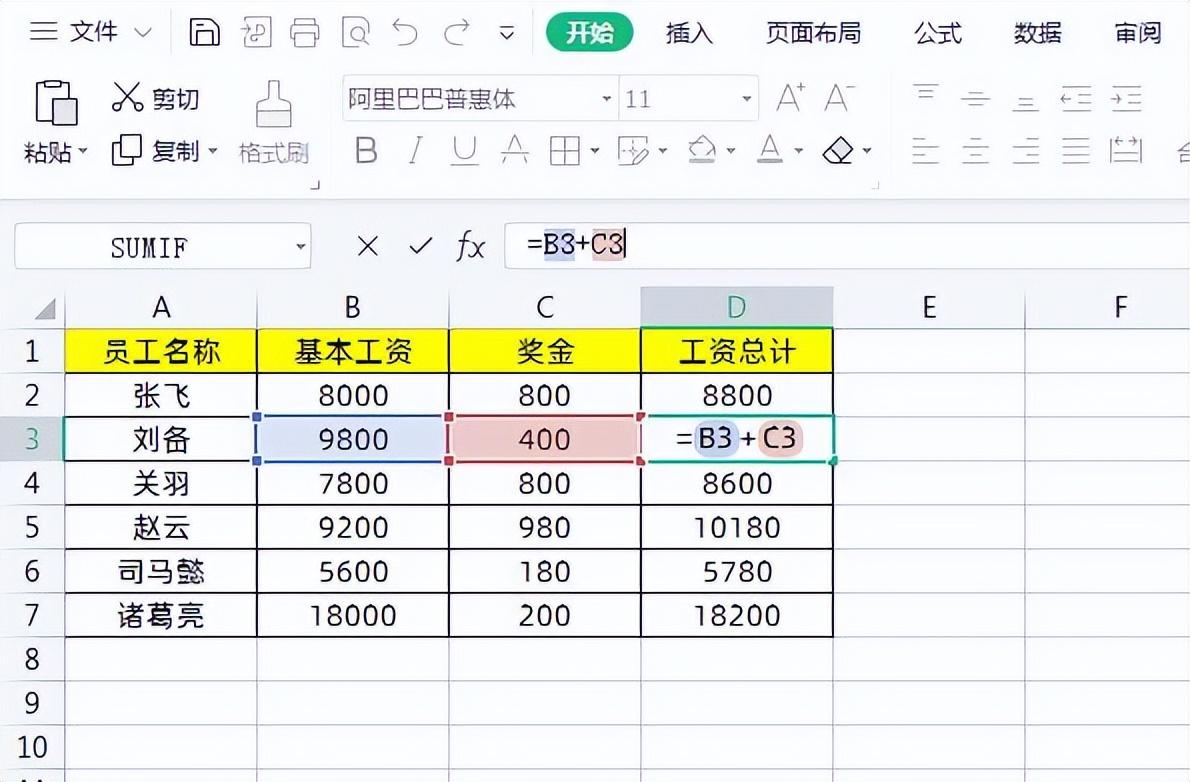Screen dimensions: 1190x782
Task: Click the Undo arrow icon
Action: 405,33
